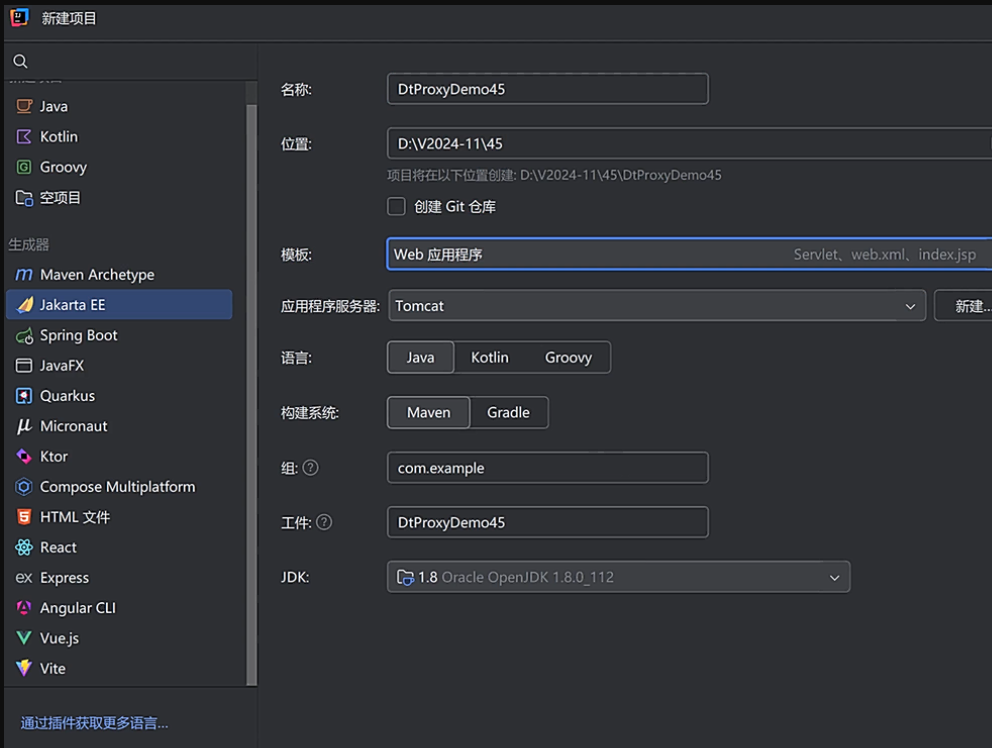This screenshot has width=992, height=748.
Task: Click the Jakarta EE sail icon
Action: coord(24,305)
